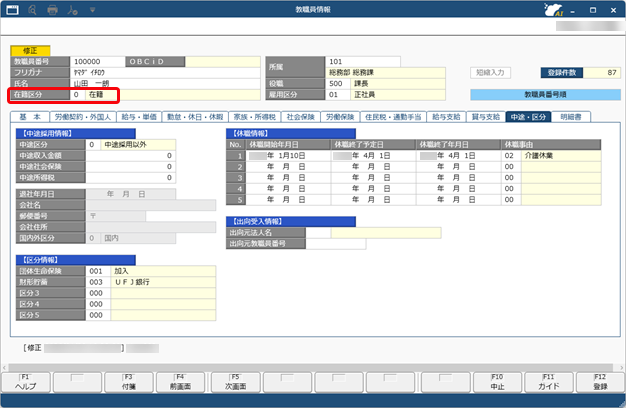
Task: Click the 中途所得税 amount field
Action: point(131,178)
